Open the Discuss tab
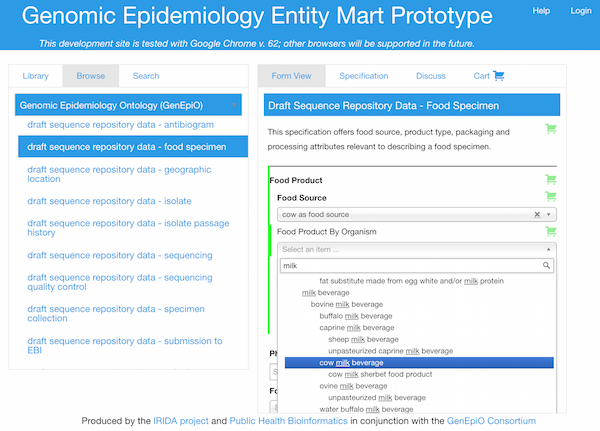Screen dimensions: 600x431 (x=431, y=76)
